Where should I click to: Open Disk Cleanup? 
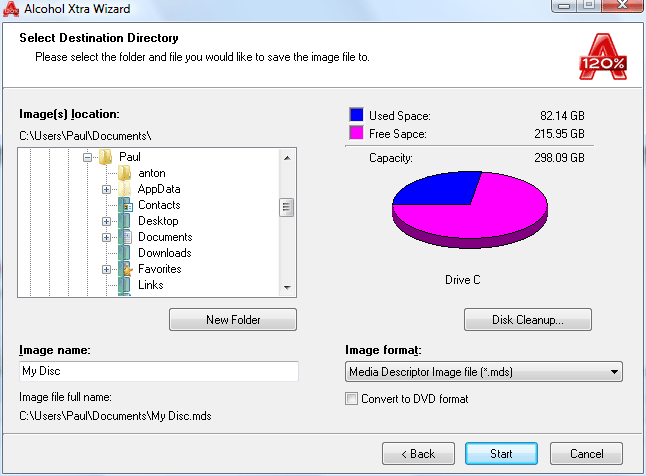click(x=528, y=319)
